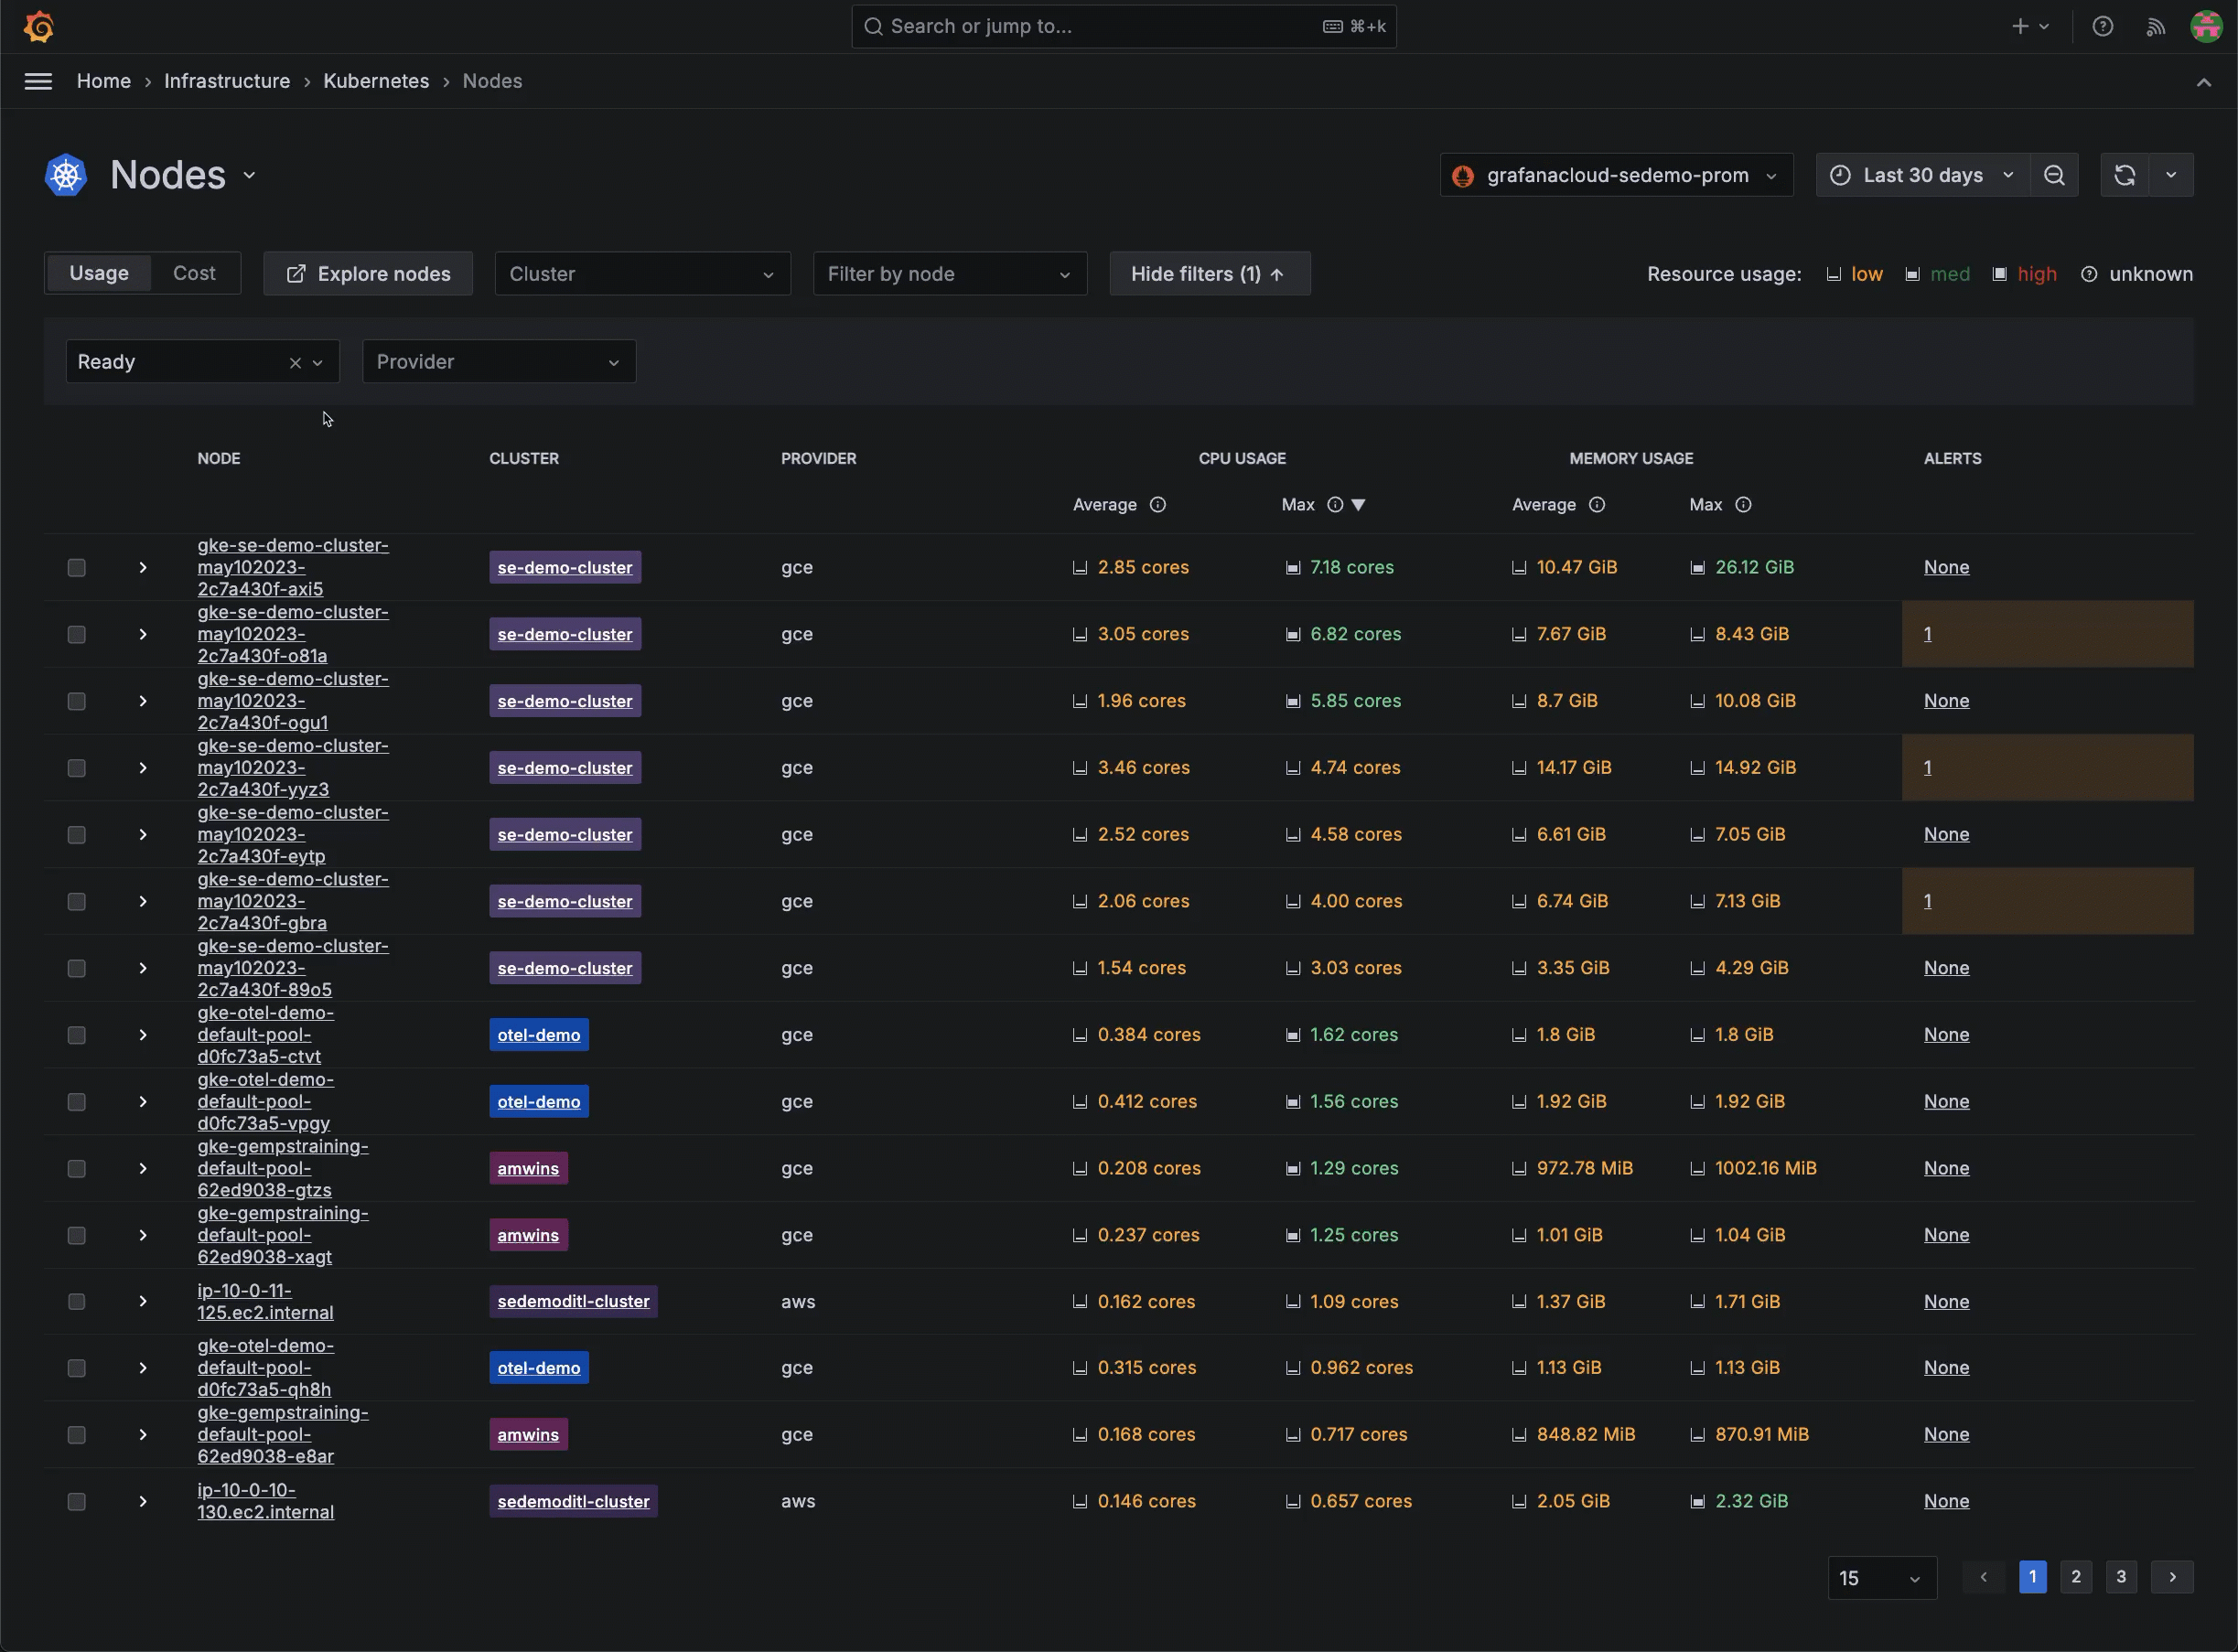Viewport: 2238px width, 1652px height.
Task: Click the Grafana logo
Action: click(x=39, y=26)
